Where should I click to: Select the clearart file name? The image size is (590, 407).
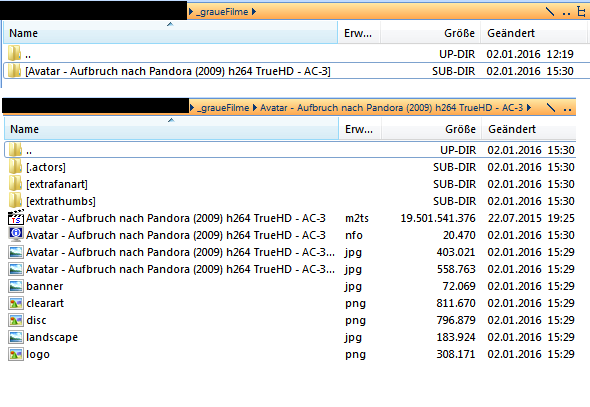(45, 303)
